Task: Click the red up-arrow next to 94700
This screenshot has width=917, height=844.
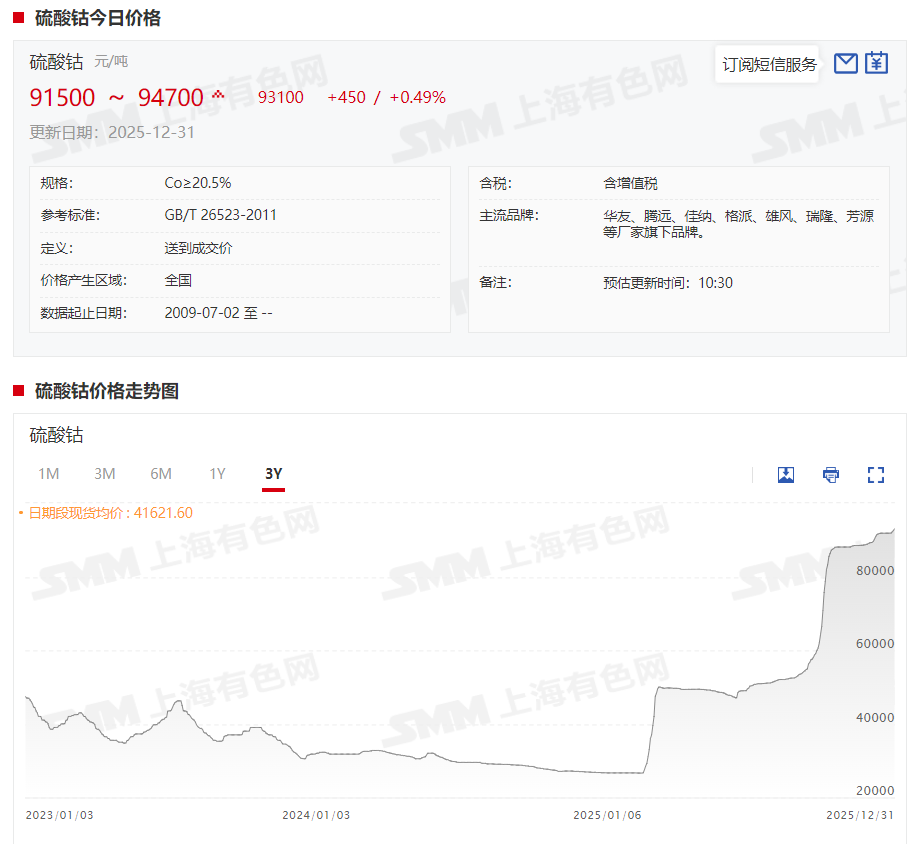Action: 218,95
